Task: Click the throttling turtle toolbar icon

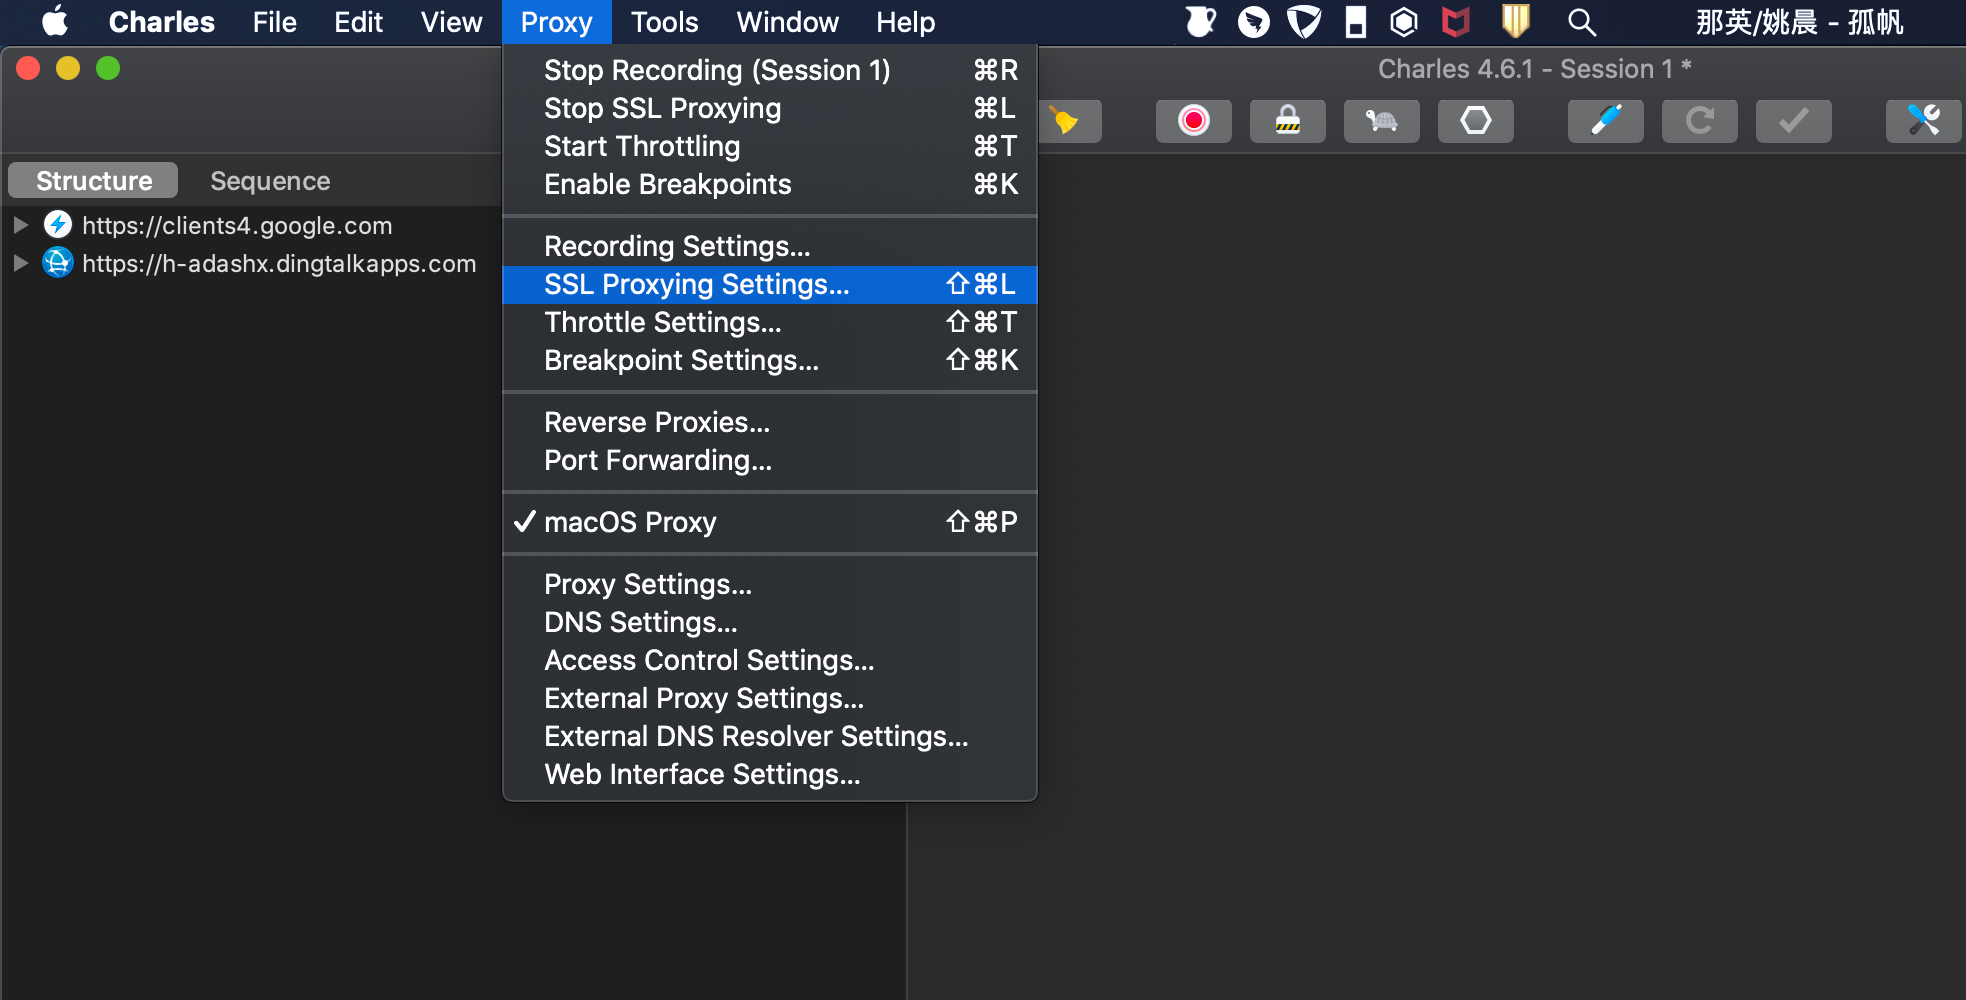Action: pyautogui.click(x=1381, y=121)
